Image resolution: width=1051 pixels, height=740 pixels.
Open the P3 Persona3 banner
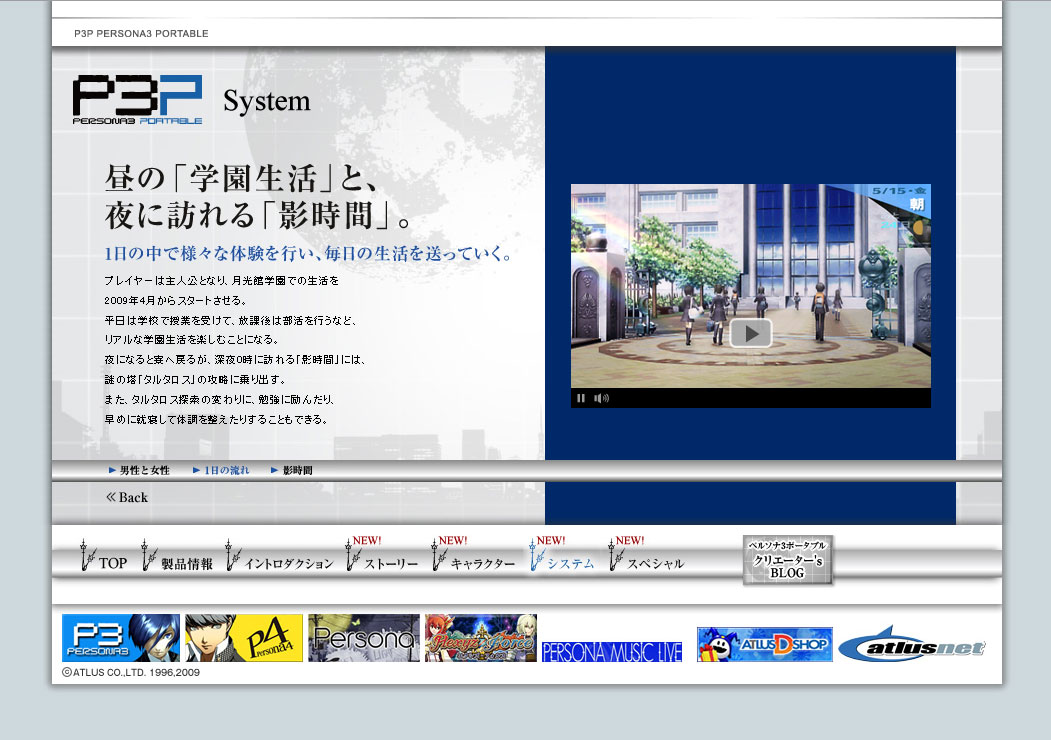tap(121, 638)
